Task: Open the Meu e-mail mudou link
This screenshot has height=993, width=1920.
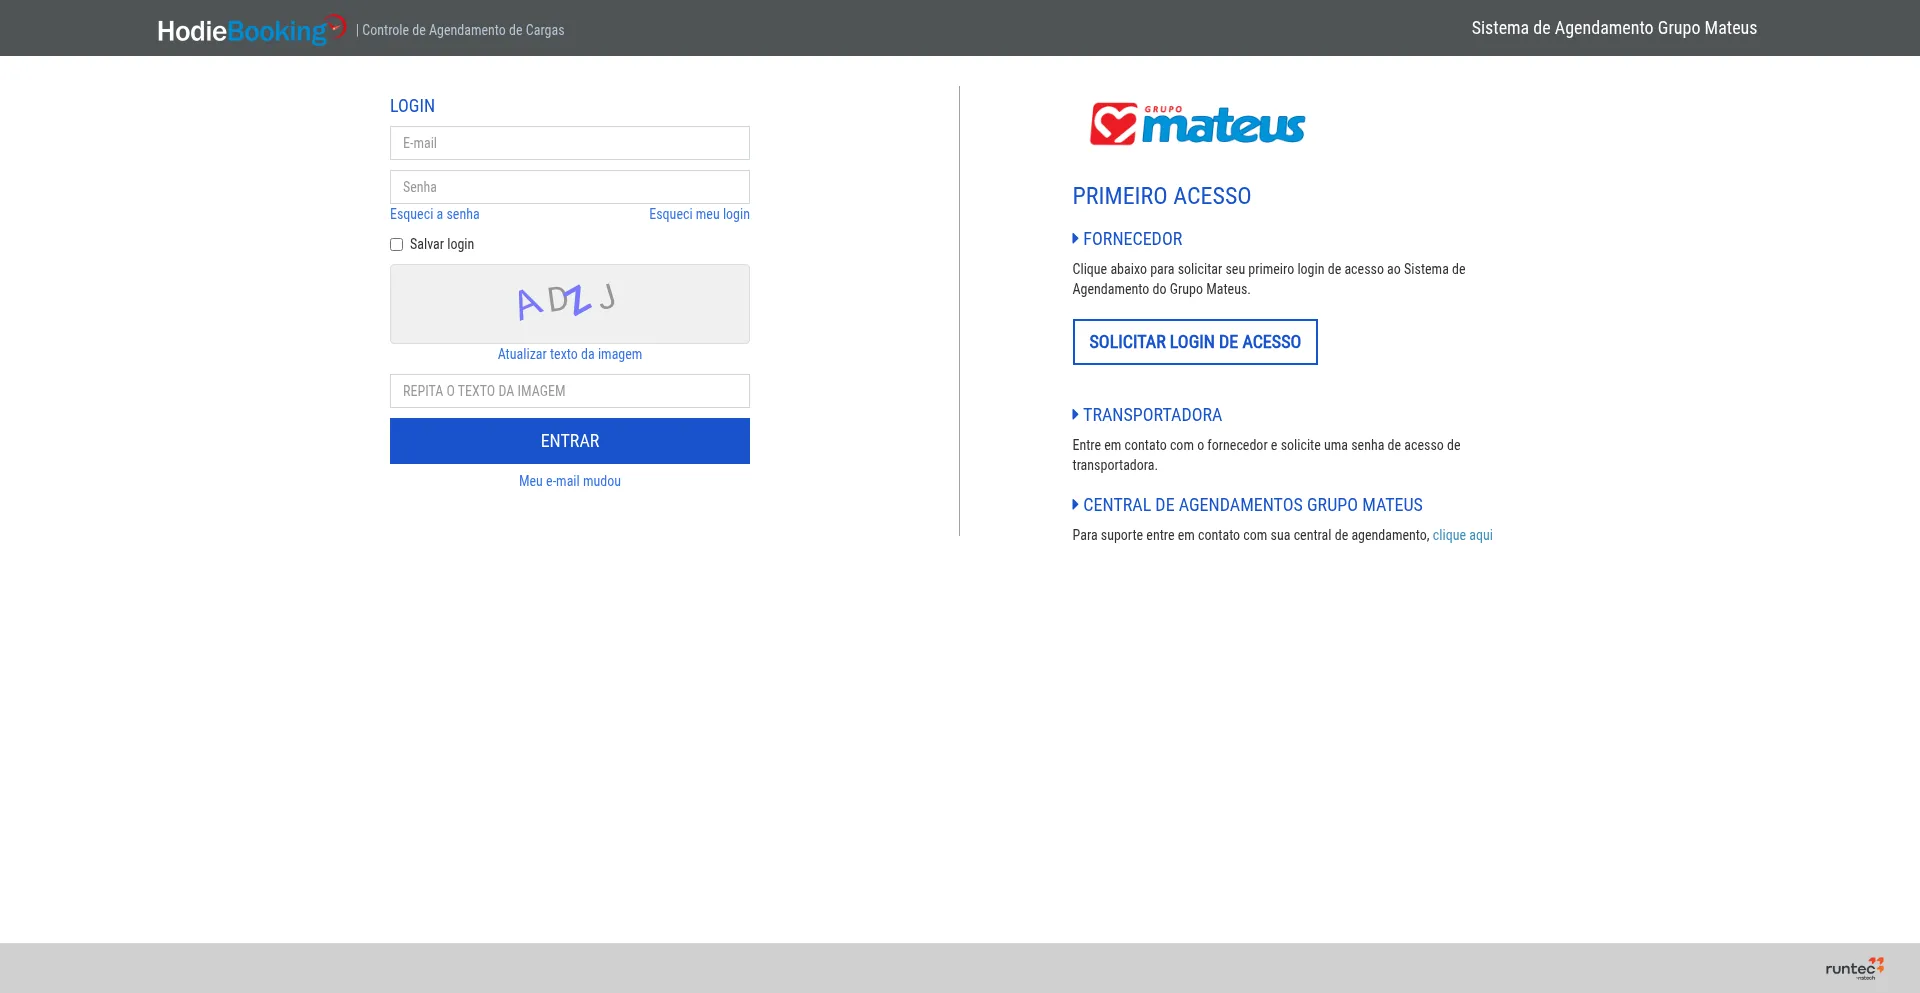Action: point(570,481)
